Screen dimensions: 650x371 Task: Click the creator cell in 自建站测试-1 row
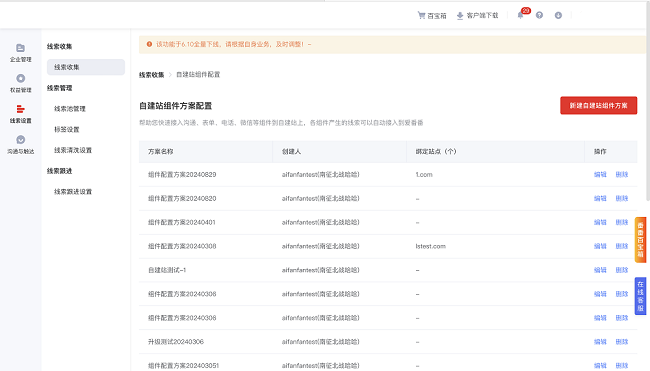(320, 270)
